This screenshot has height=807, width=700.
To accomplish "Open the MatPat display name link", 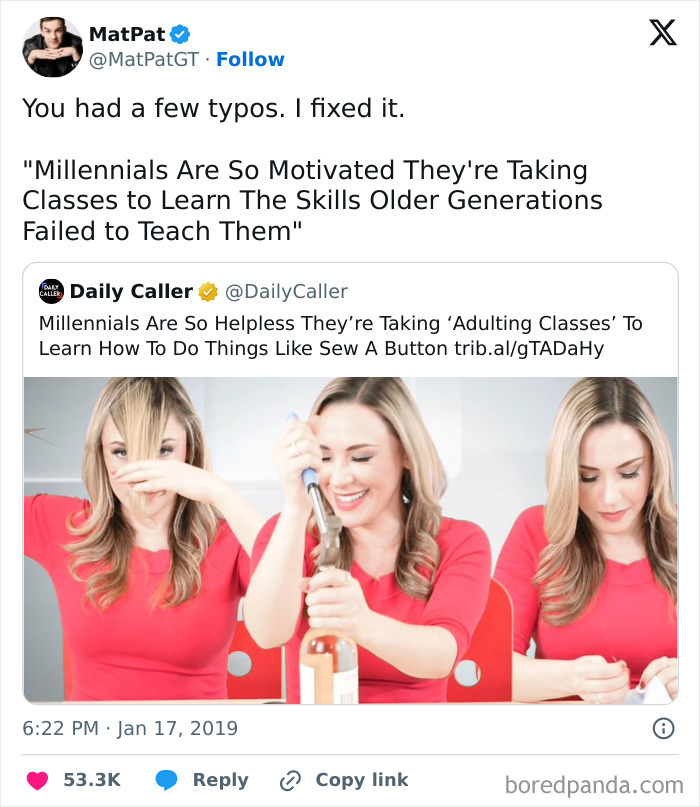I will (x=127, y=34).
